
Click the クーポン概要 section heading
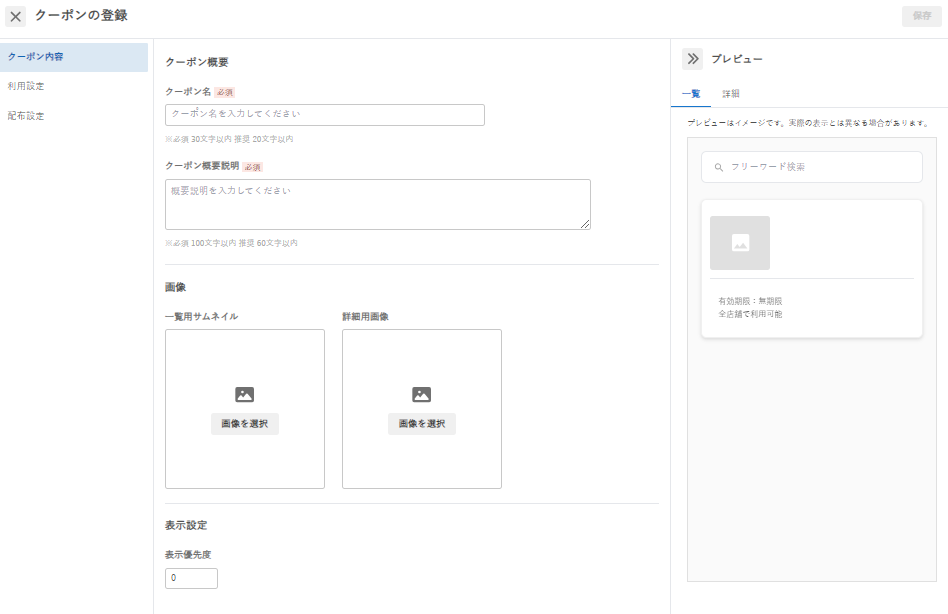pyautogui.click(x=196, y=62)
